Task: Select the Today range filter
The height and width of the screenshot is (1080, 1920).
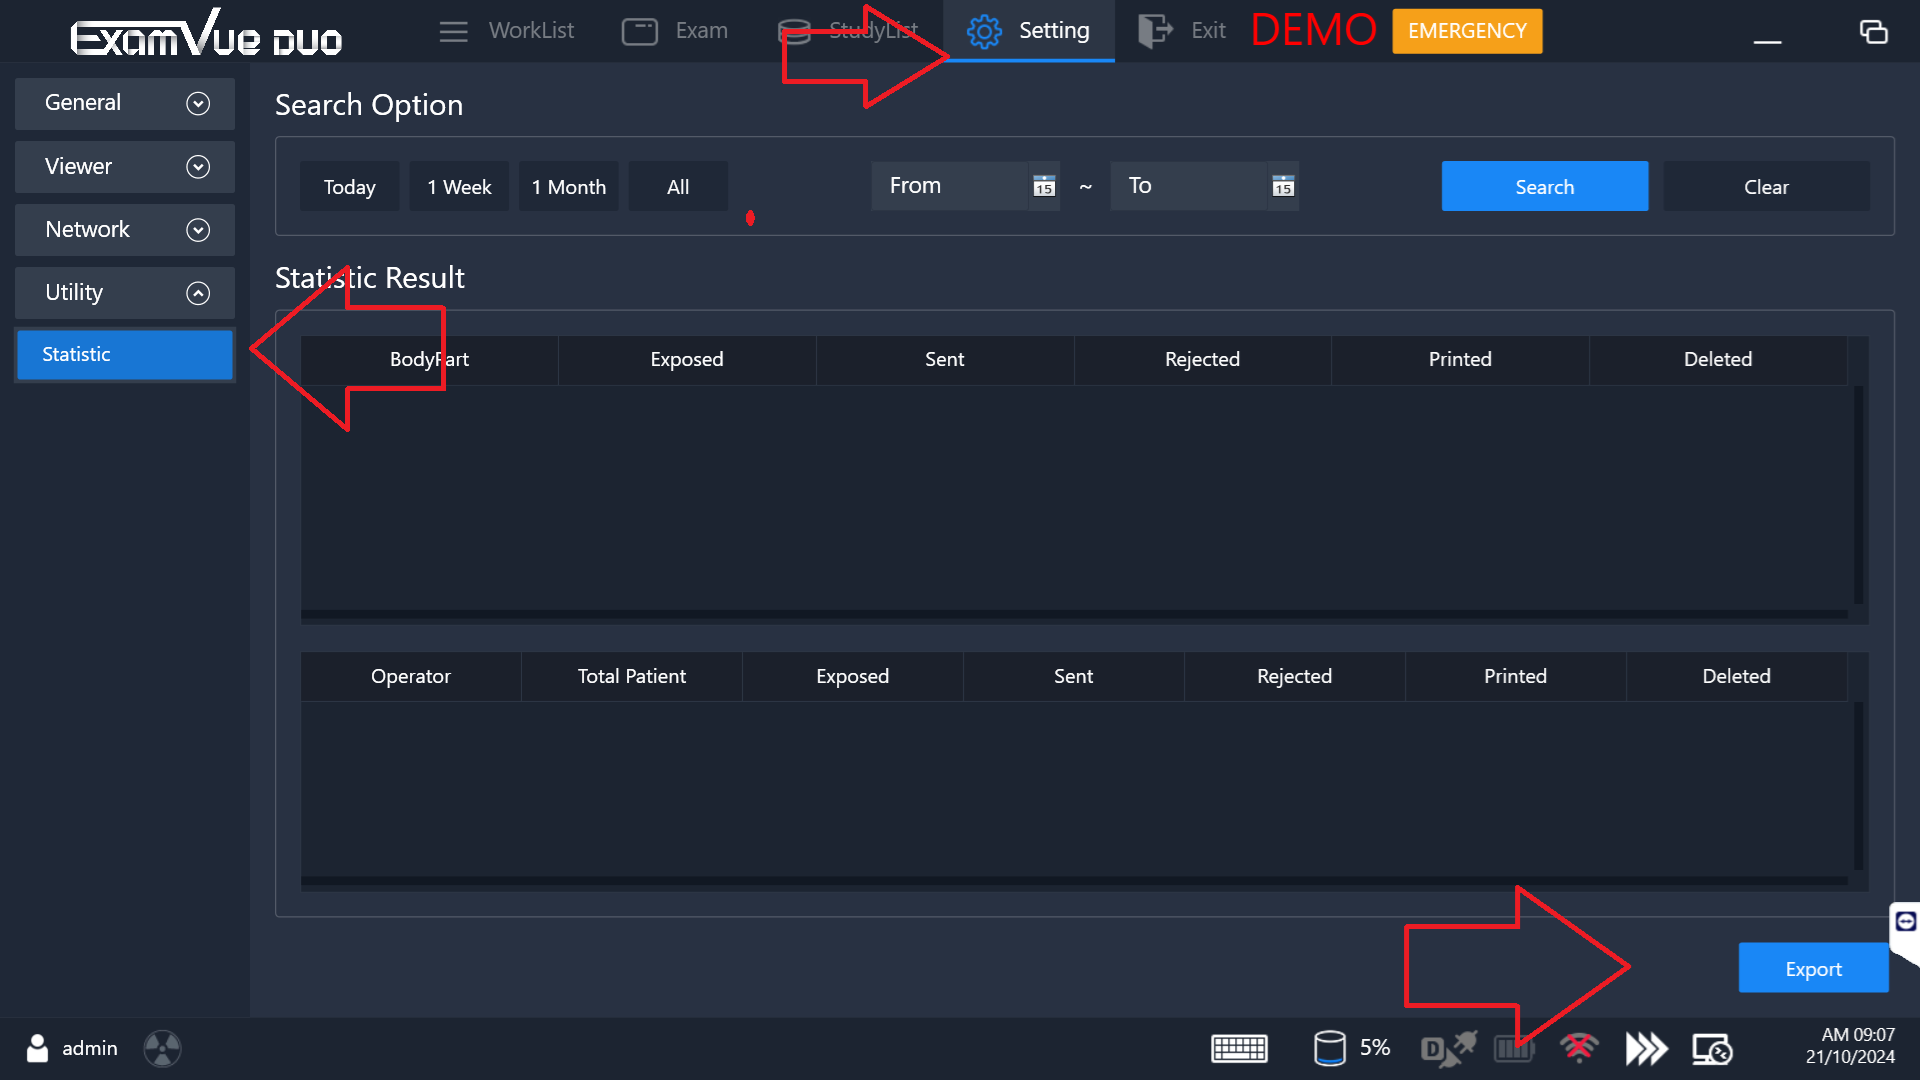Action: 349,187
